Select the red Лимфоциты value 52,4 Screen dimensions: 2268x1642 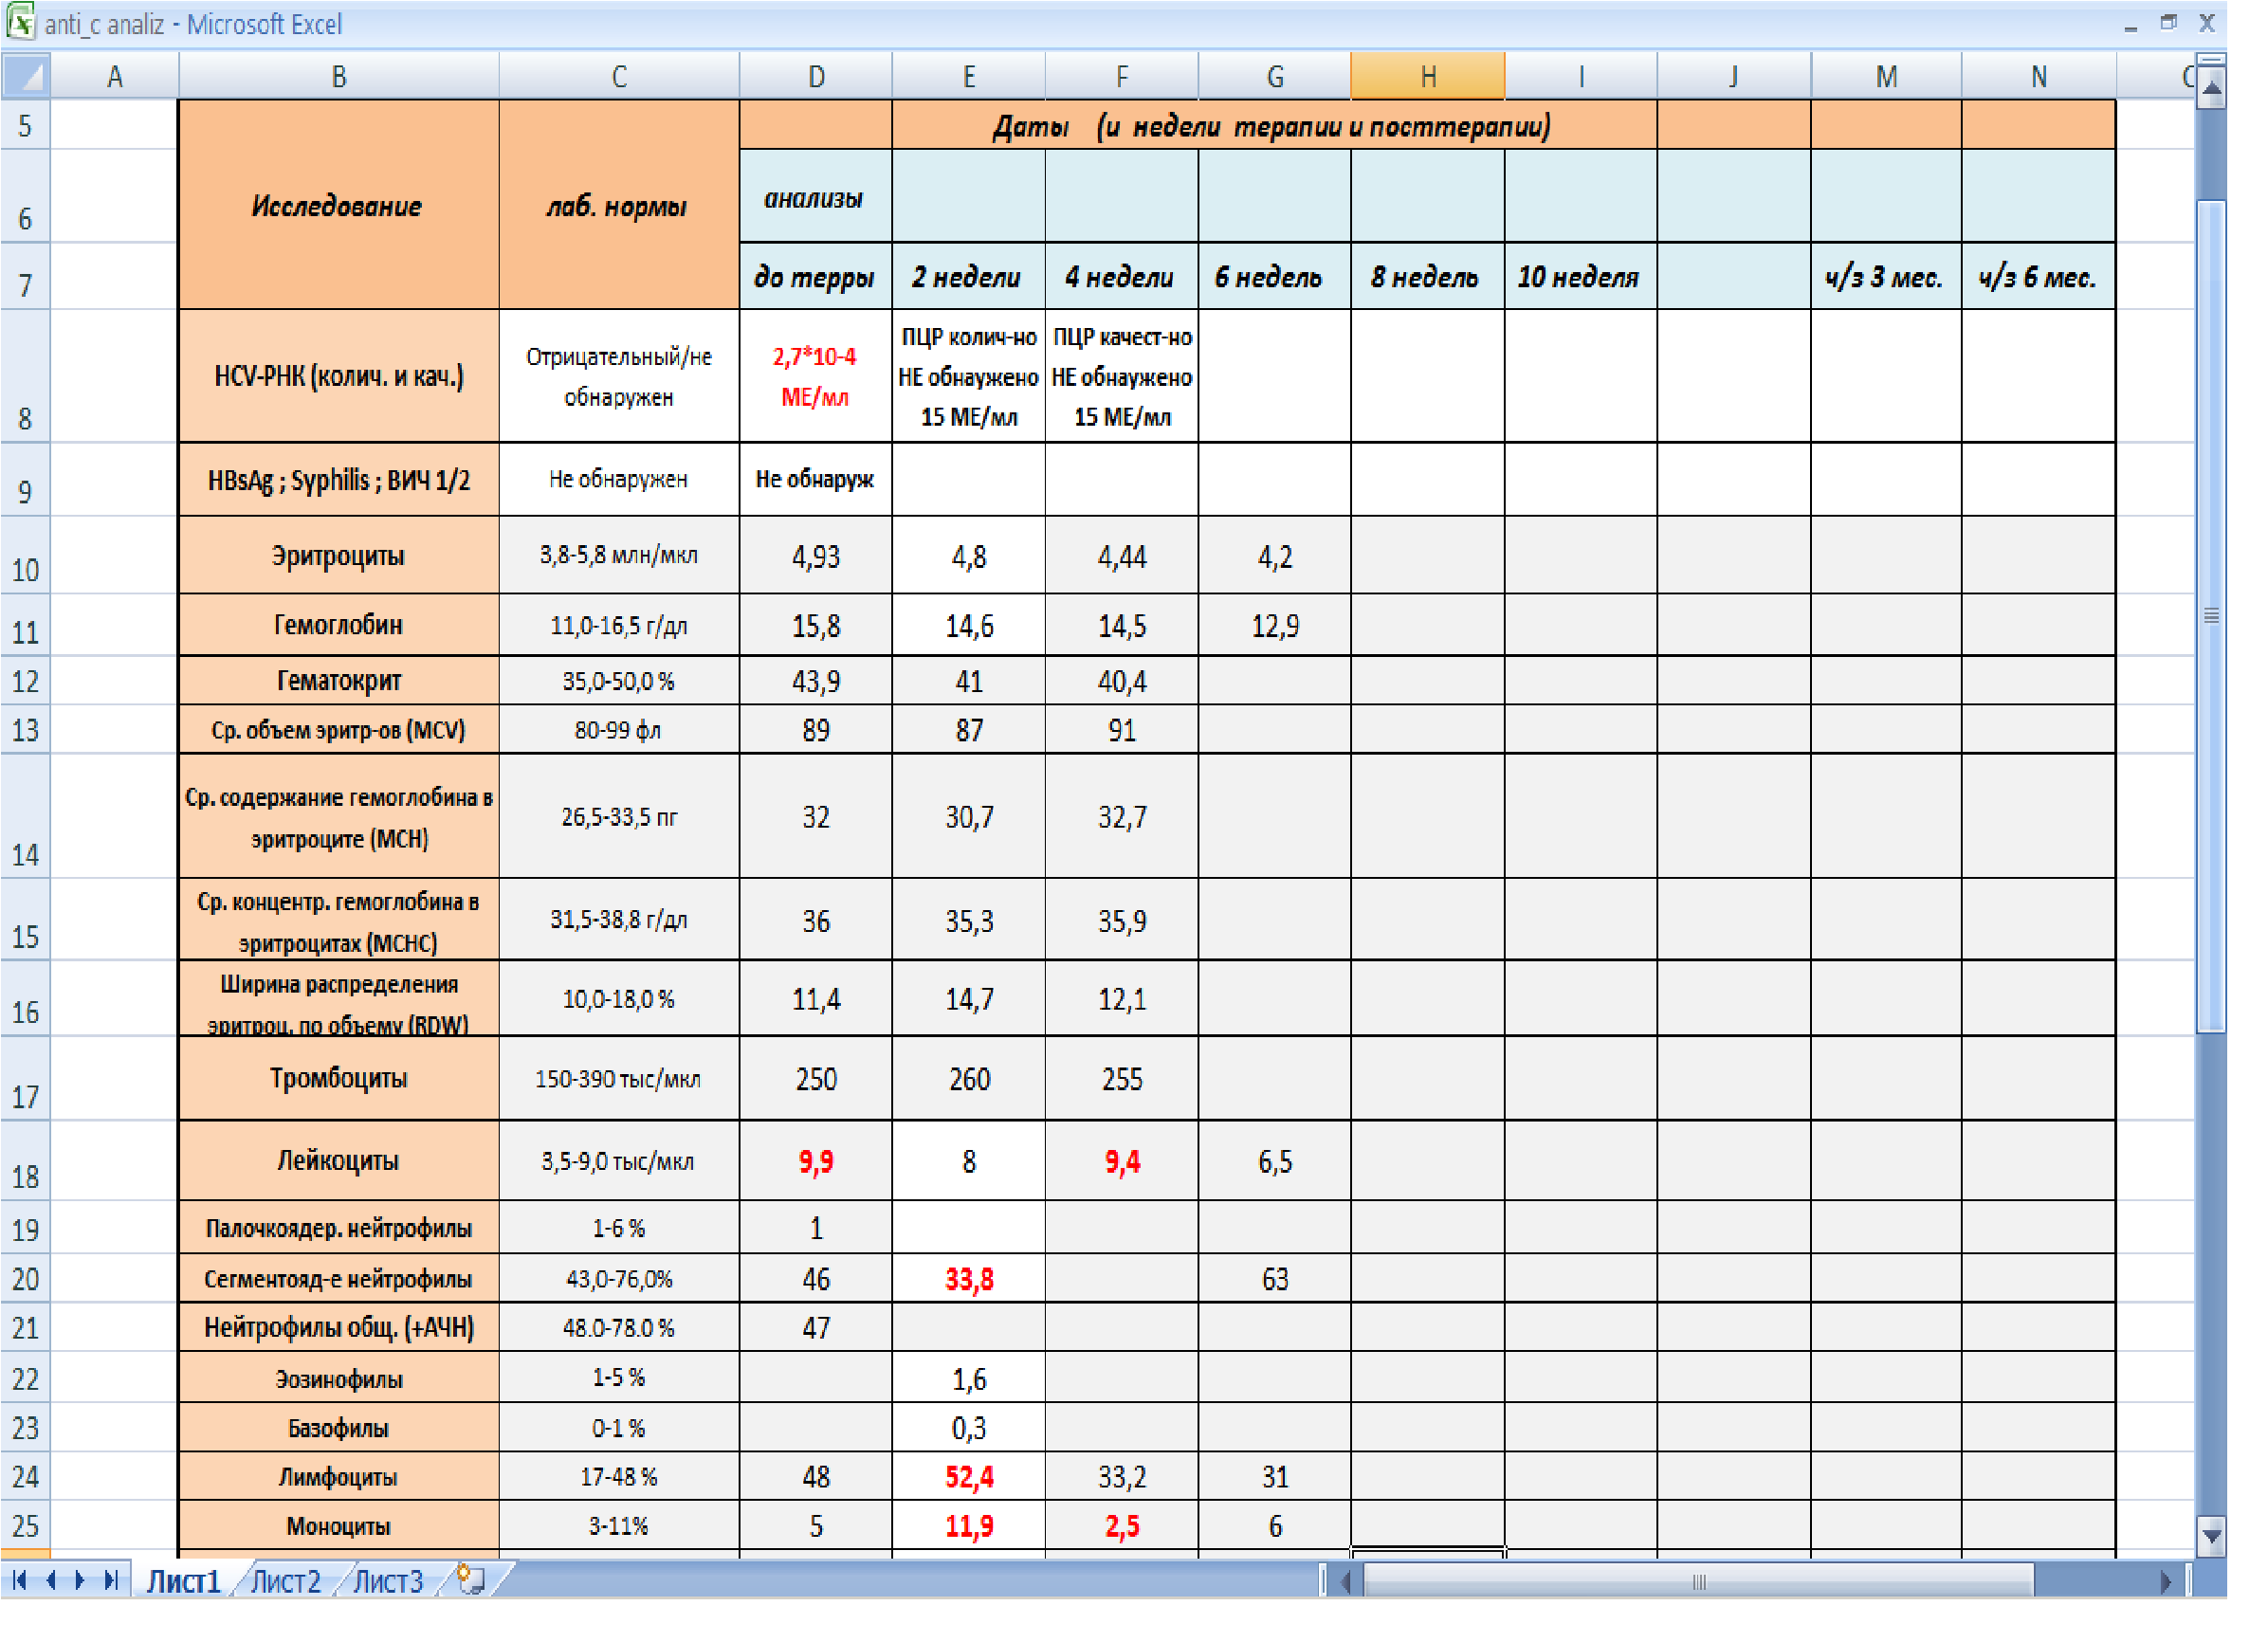click(x=969, y=1476)
